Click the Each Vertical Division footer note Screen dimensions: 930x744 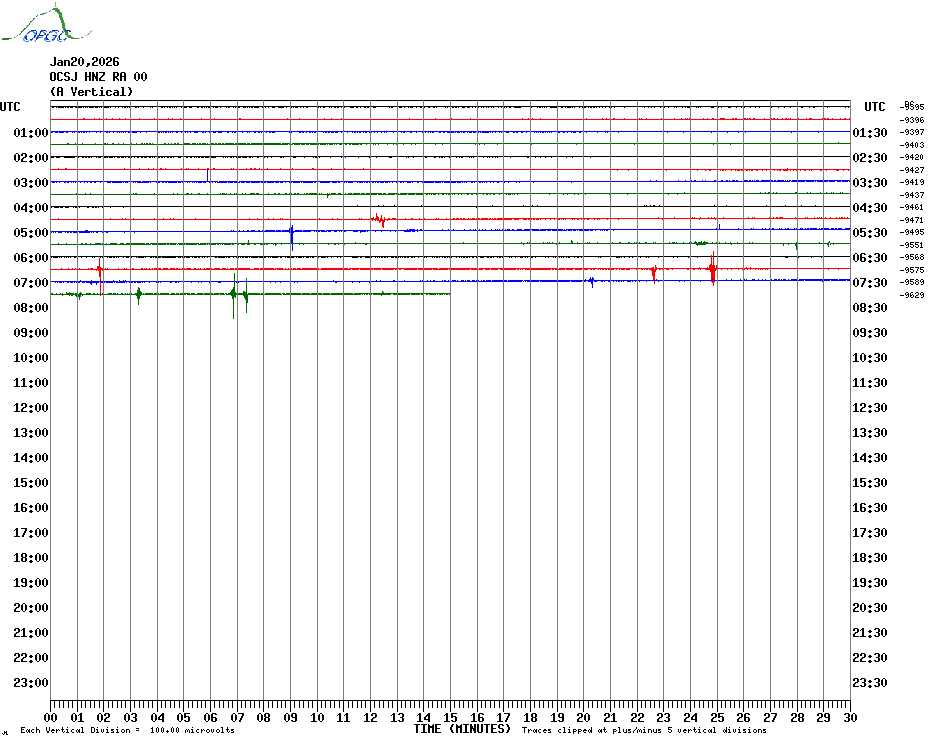[x=127, y=731]
